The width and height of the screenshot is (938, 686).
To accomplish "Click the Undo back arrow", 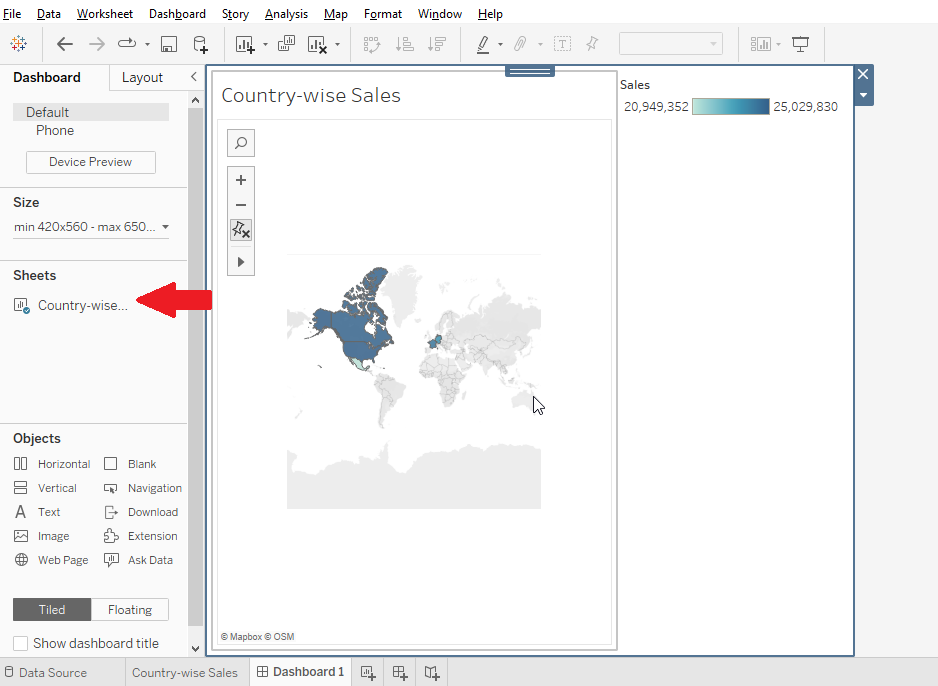I will [x=65, y=44].
